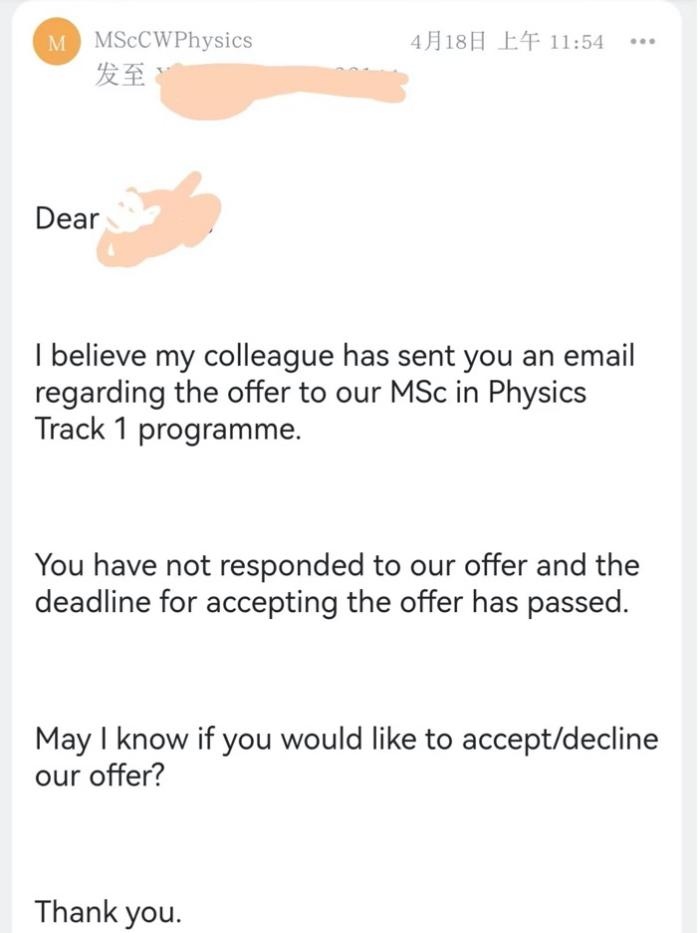The image size is (700, 933).
Task: Click the word 'email' in first paragraph
Action: point(599,356)
